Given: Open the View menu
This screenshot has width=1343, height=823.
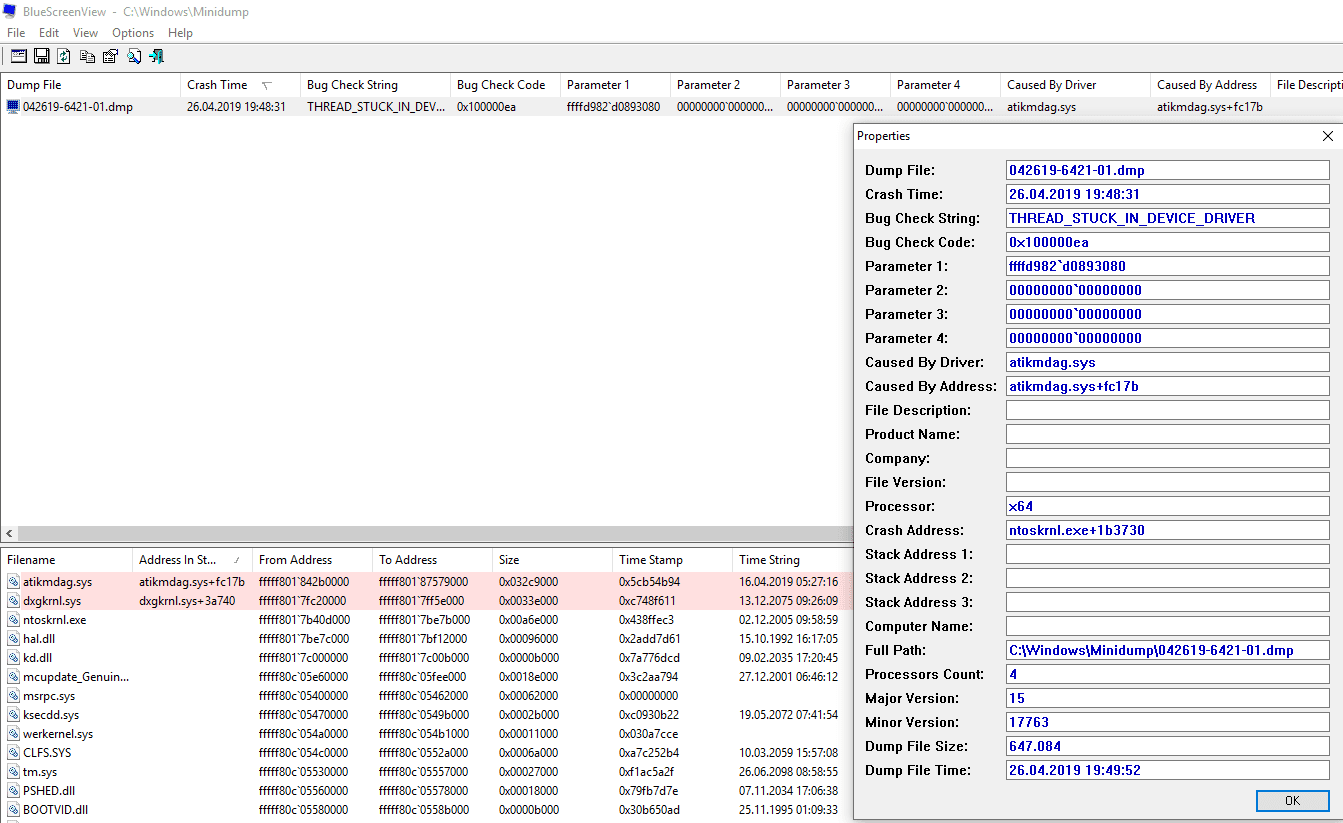Looking at the screenshot, I should [86, 33].
